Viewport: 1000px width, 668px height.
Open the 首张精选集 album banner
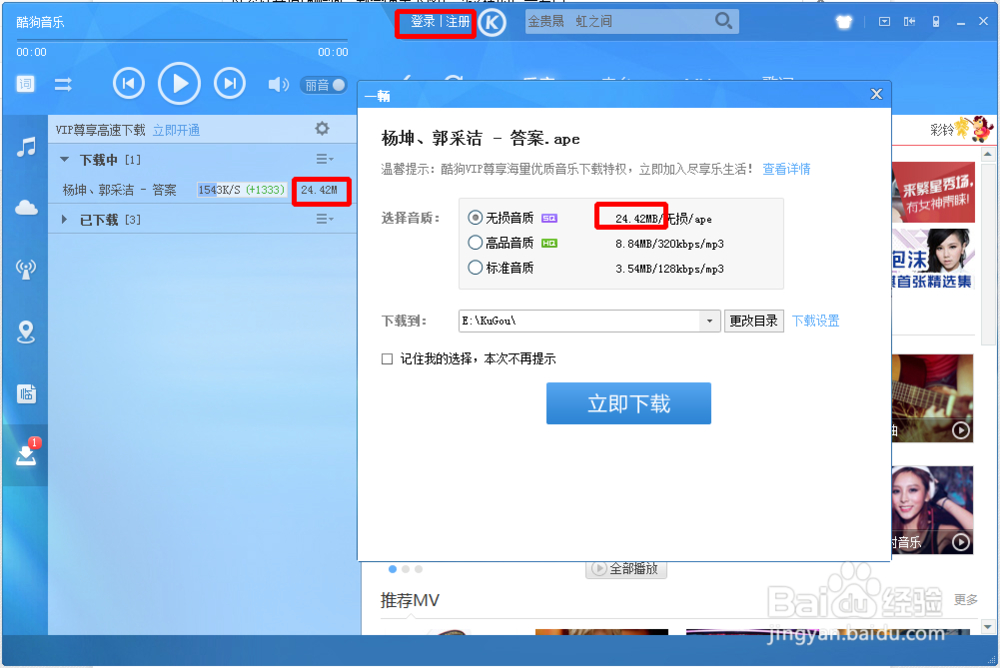click(933, 260)
